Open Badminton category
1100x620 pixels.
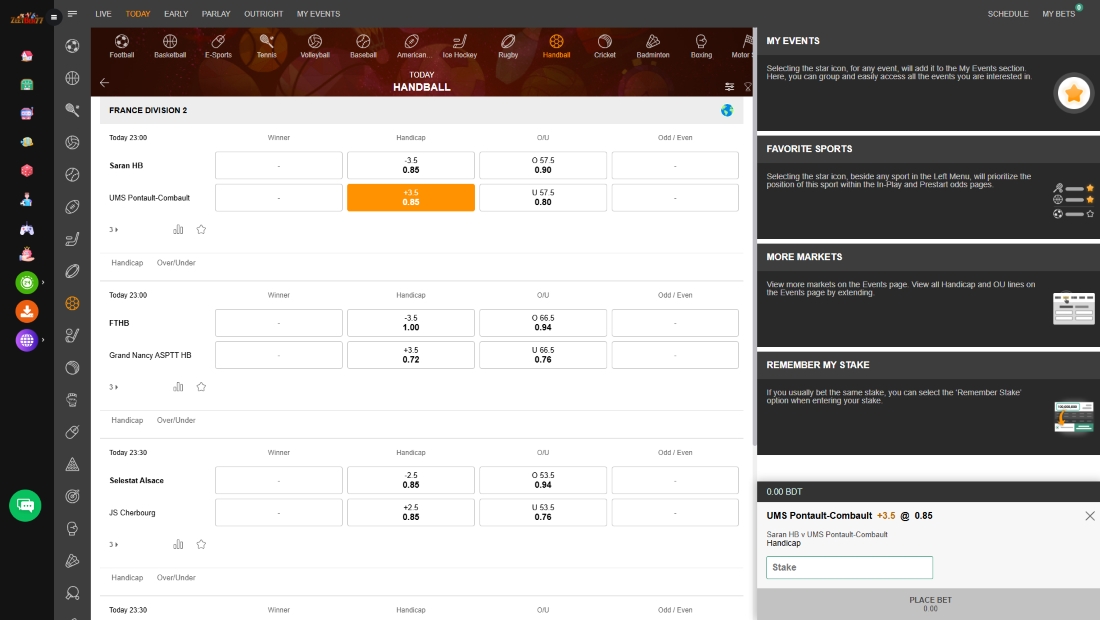653,46
